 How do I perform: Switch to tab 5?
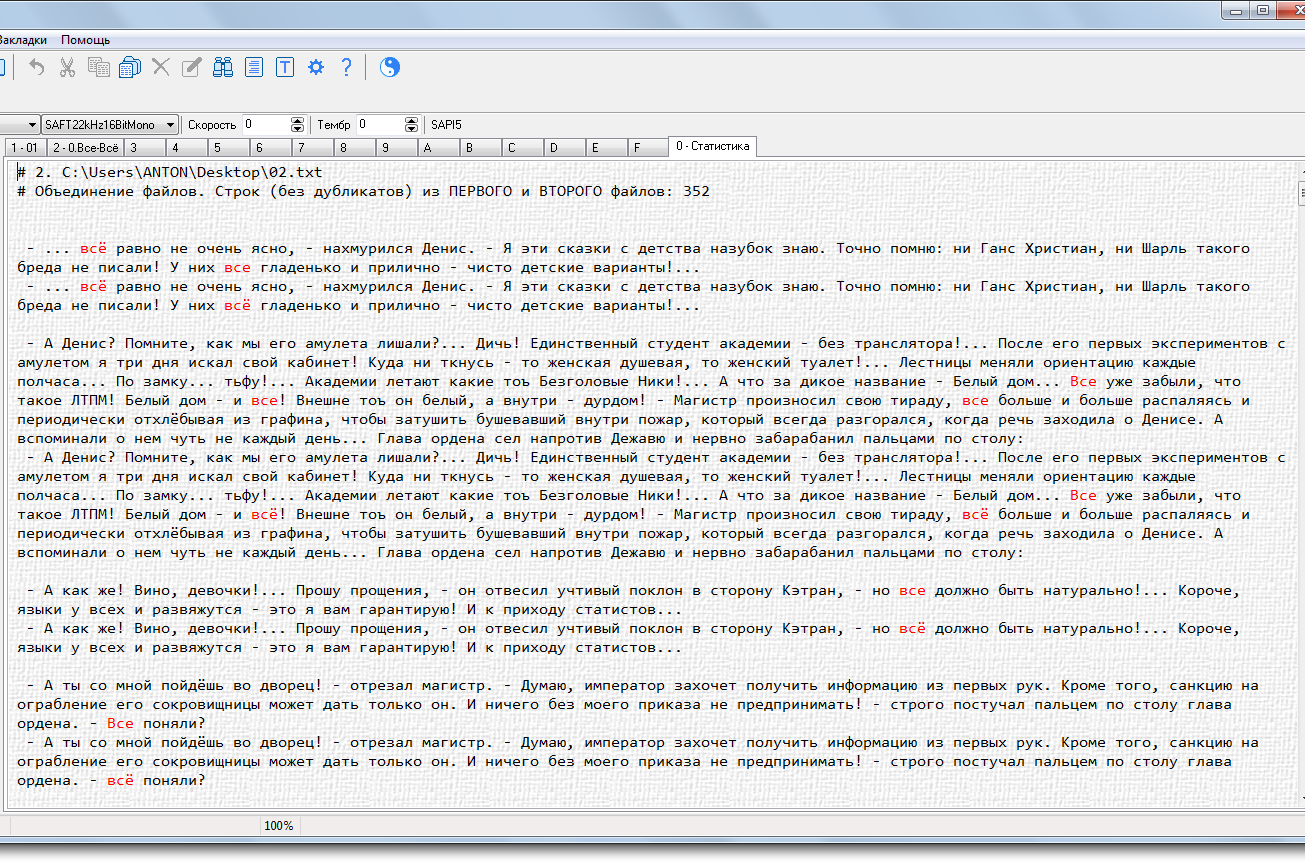pyautogui.click(x=229, y=147)
